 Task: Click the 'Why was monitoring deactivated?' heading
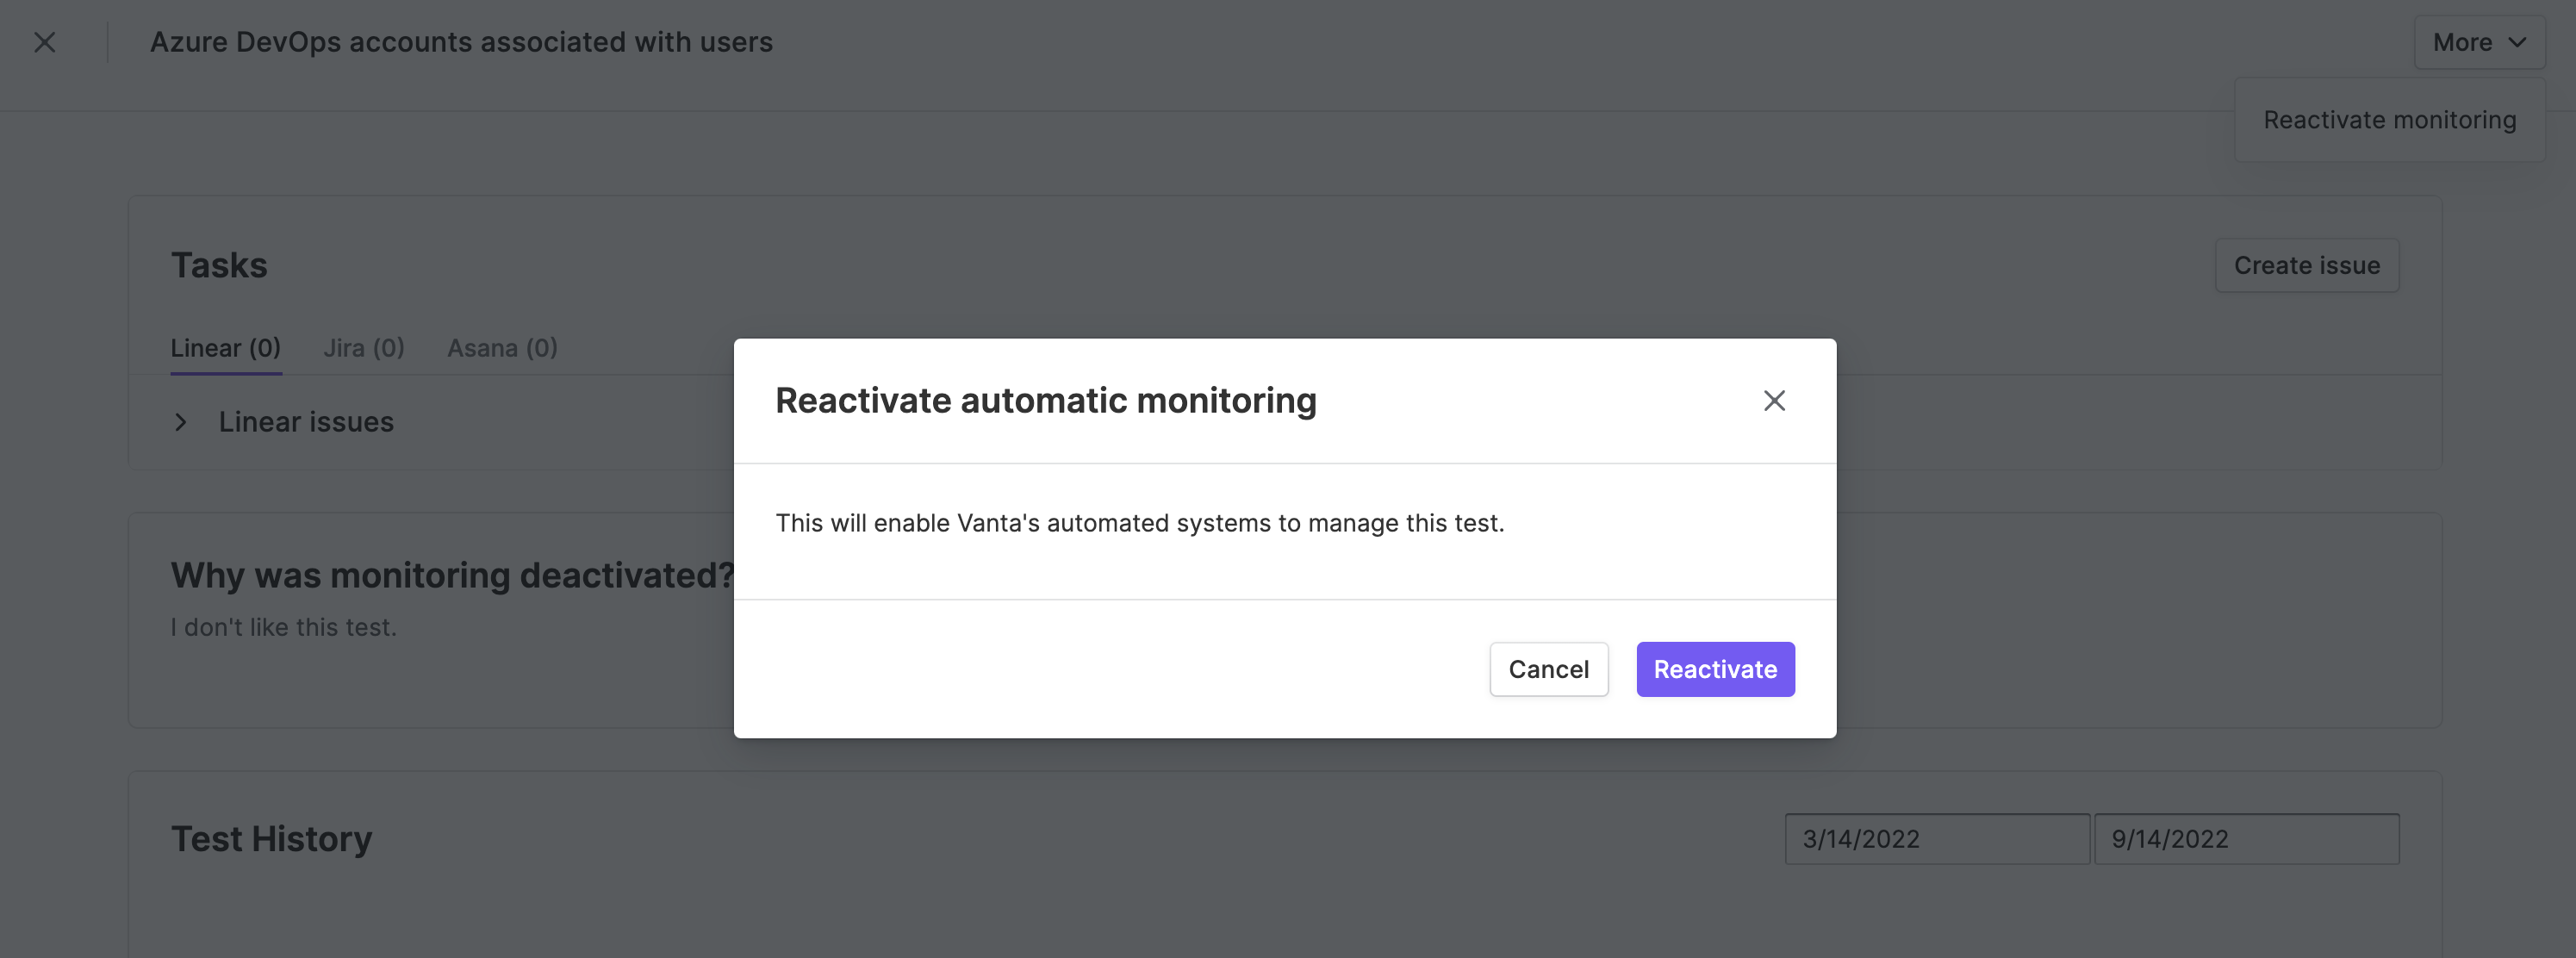pyautogui.click(x=452, y=575)
